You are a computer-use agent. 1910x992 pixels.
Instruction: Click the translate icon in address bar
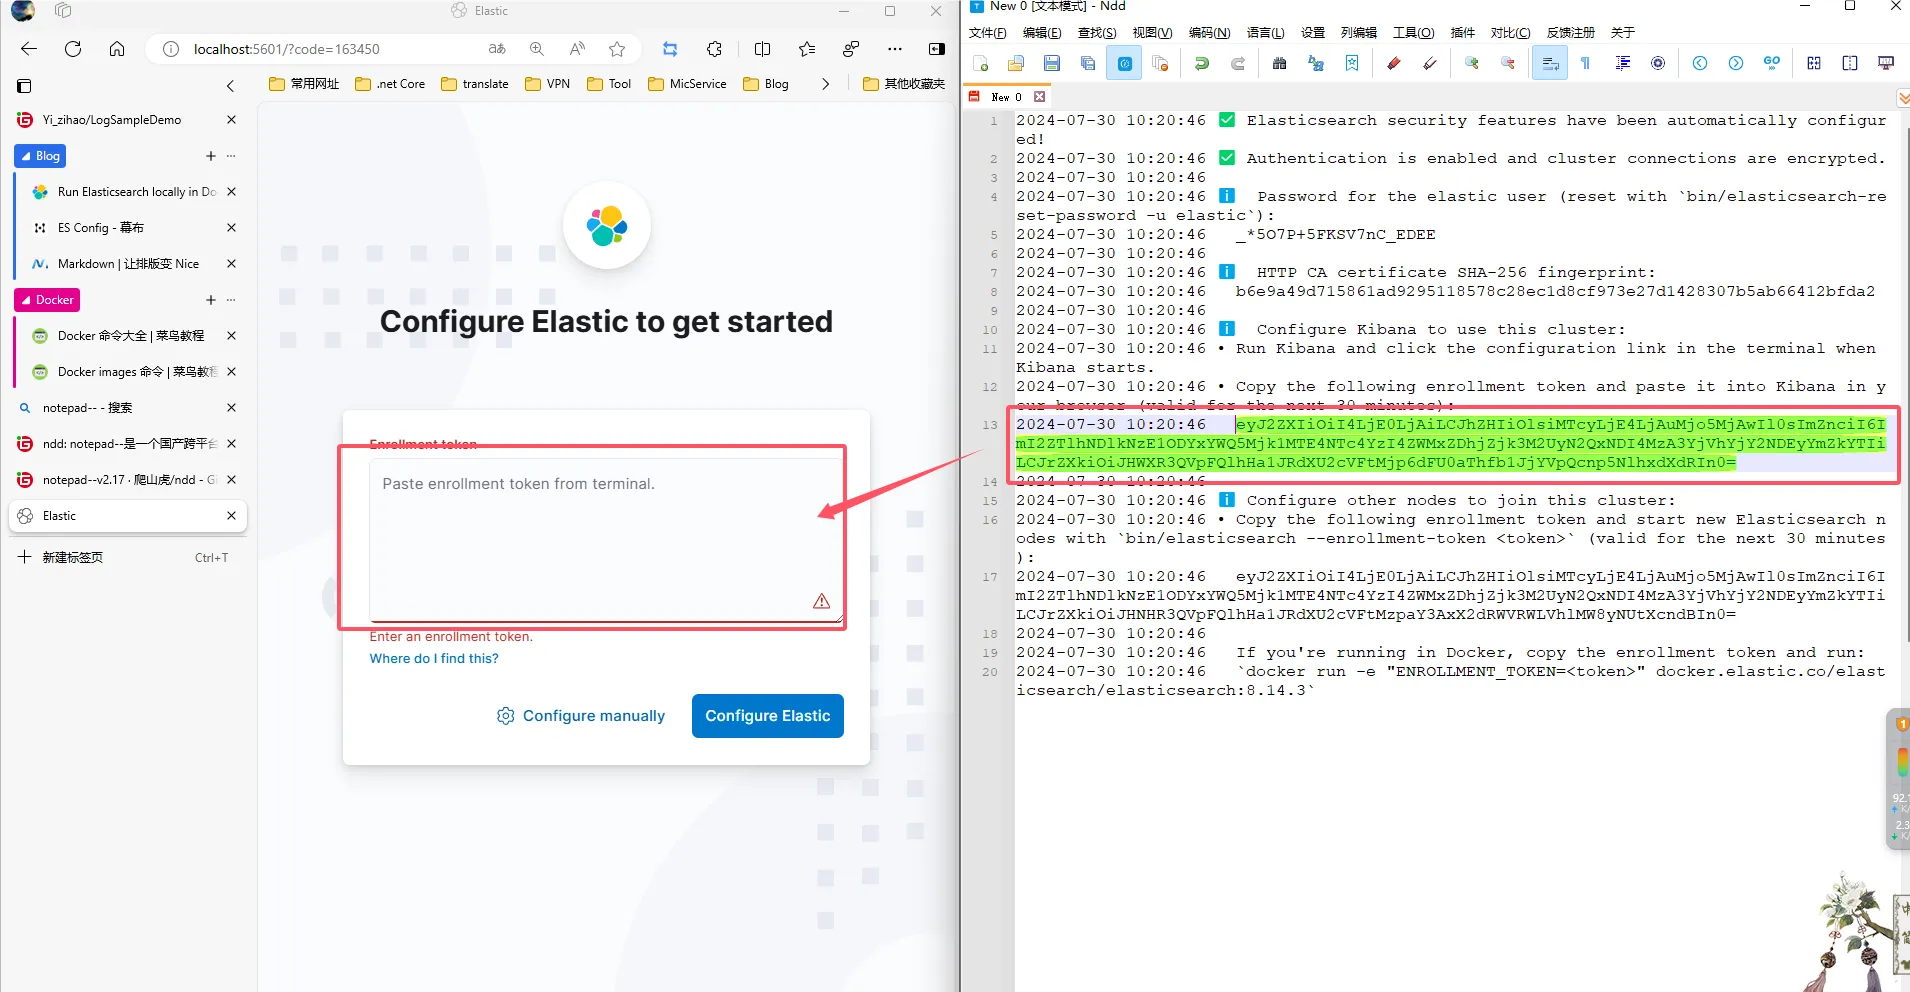click(x=497, y=49)
